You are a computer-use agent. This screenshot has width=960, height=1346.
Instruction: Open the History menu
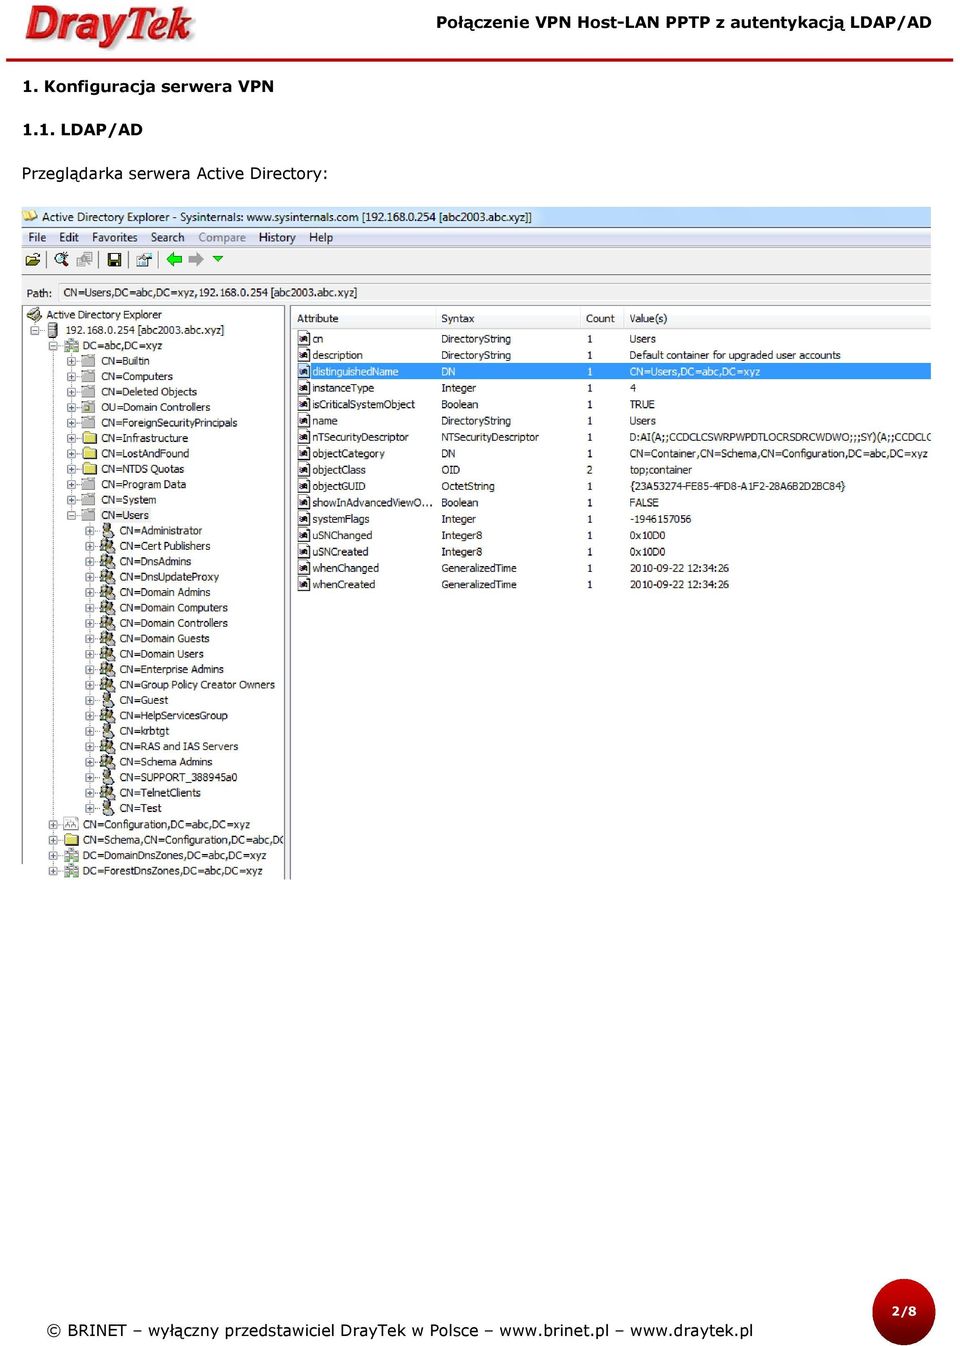(x=277, y=238)
